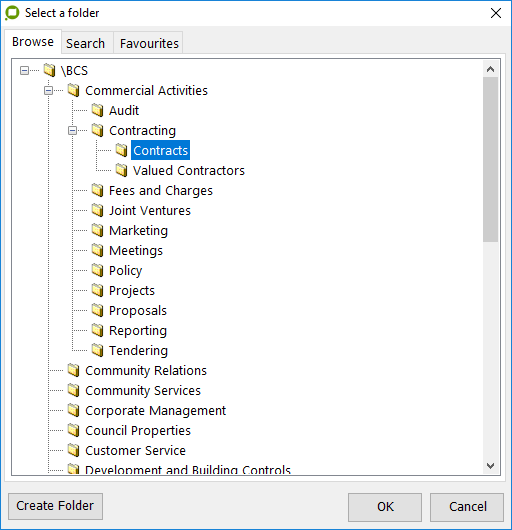Select the Community Relations folder
This screenshot has width=512, height=530.
pos(146,370)
